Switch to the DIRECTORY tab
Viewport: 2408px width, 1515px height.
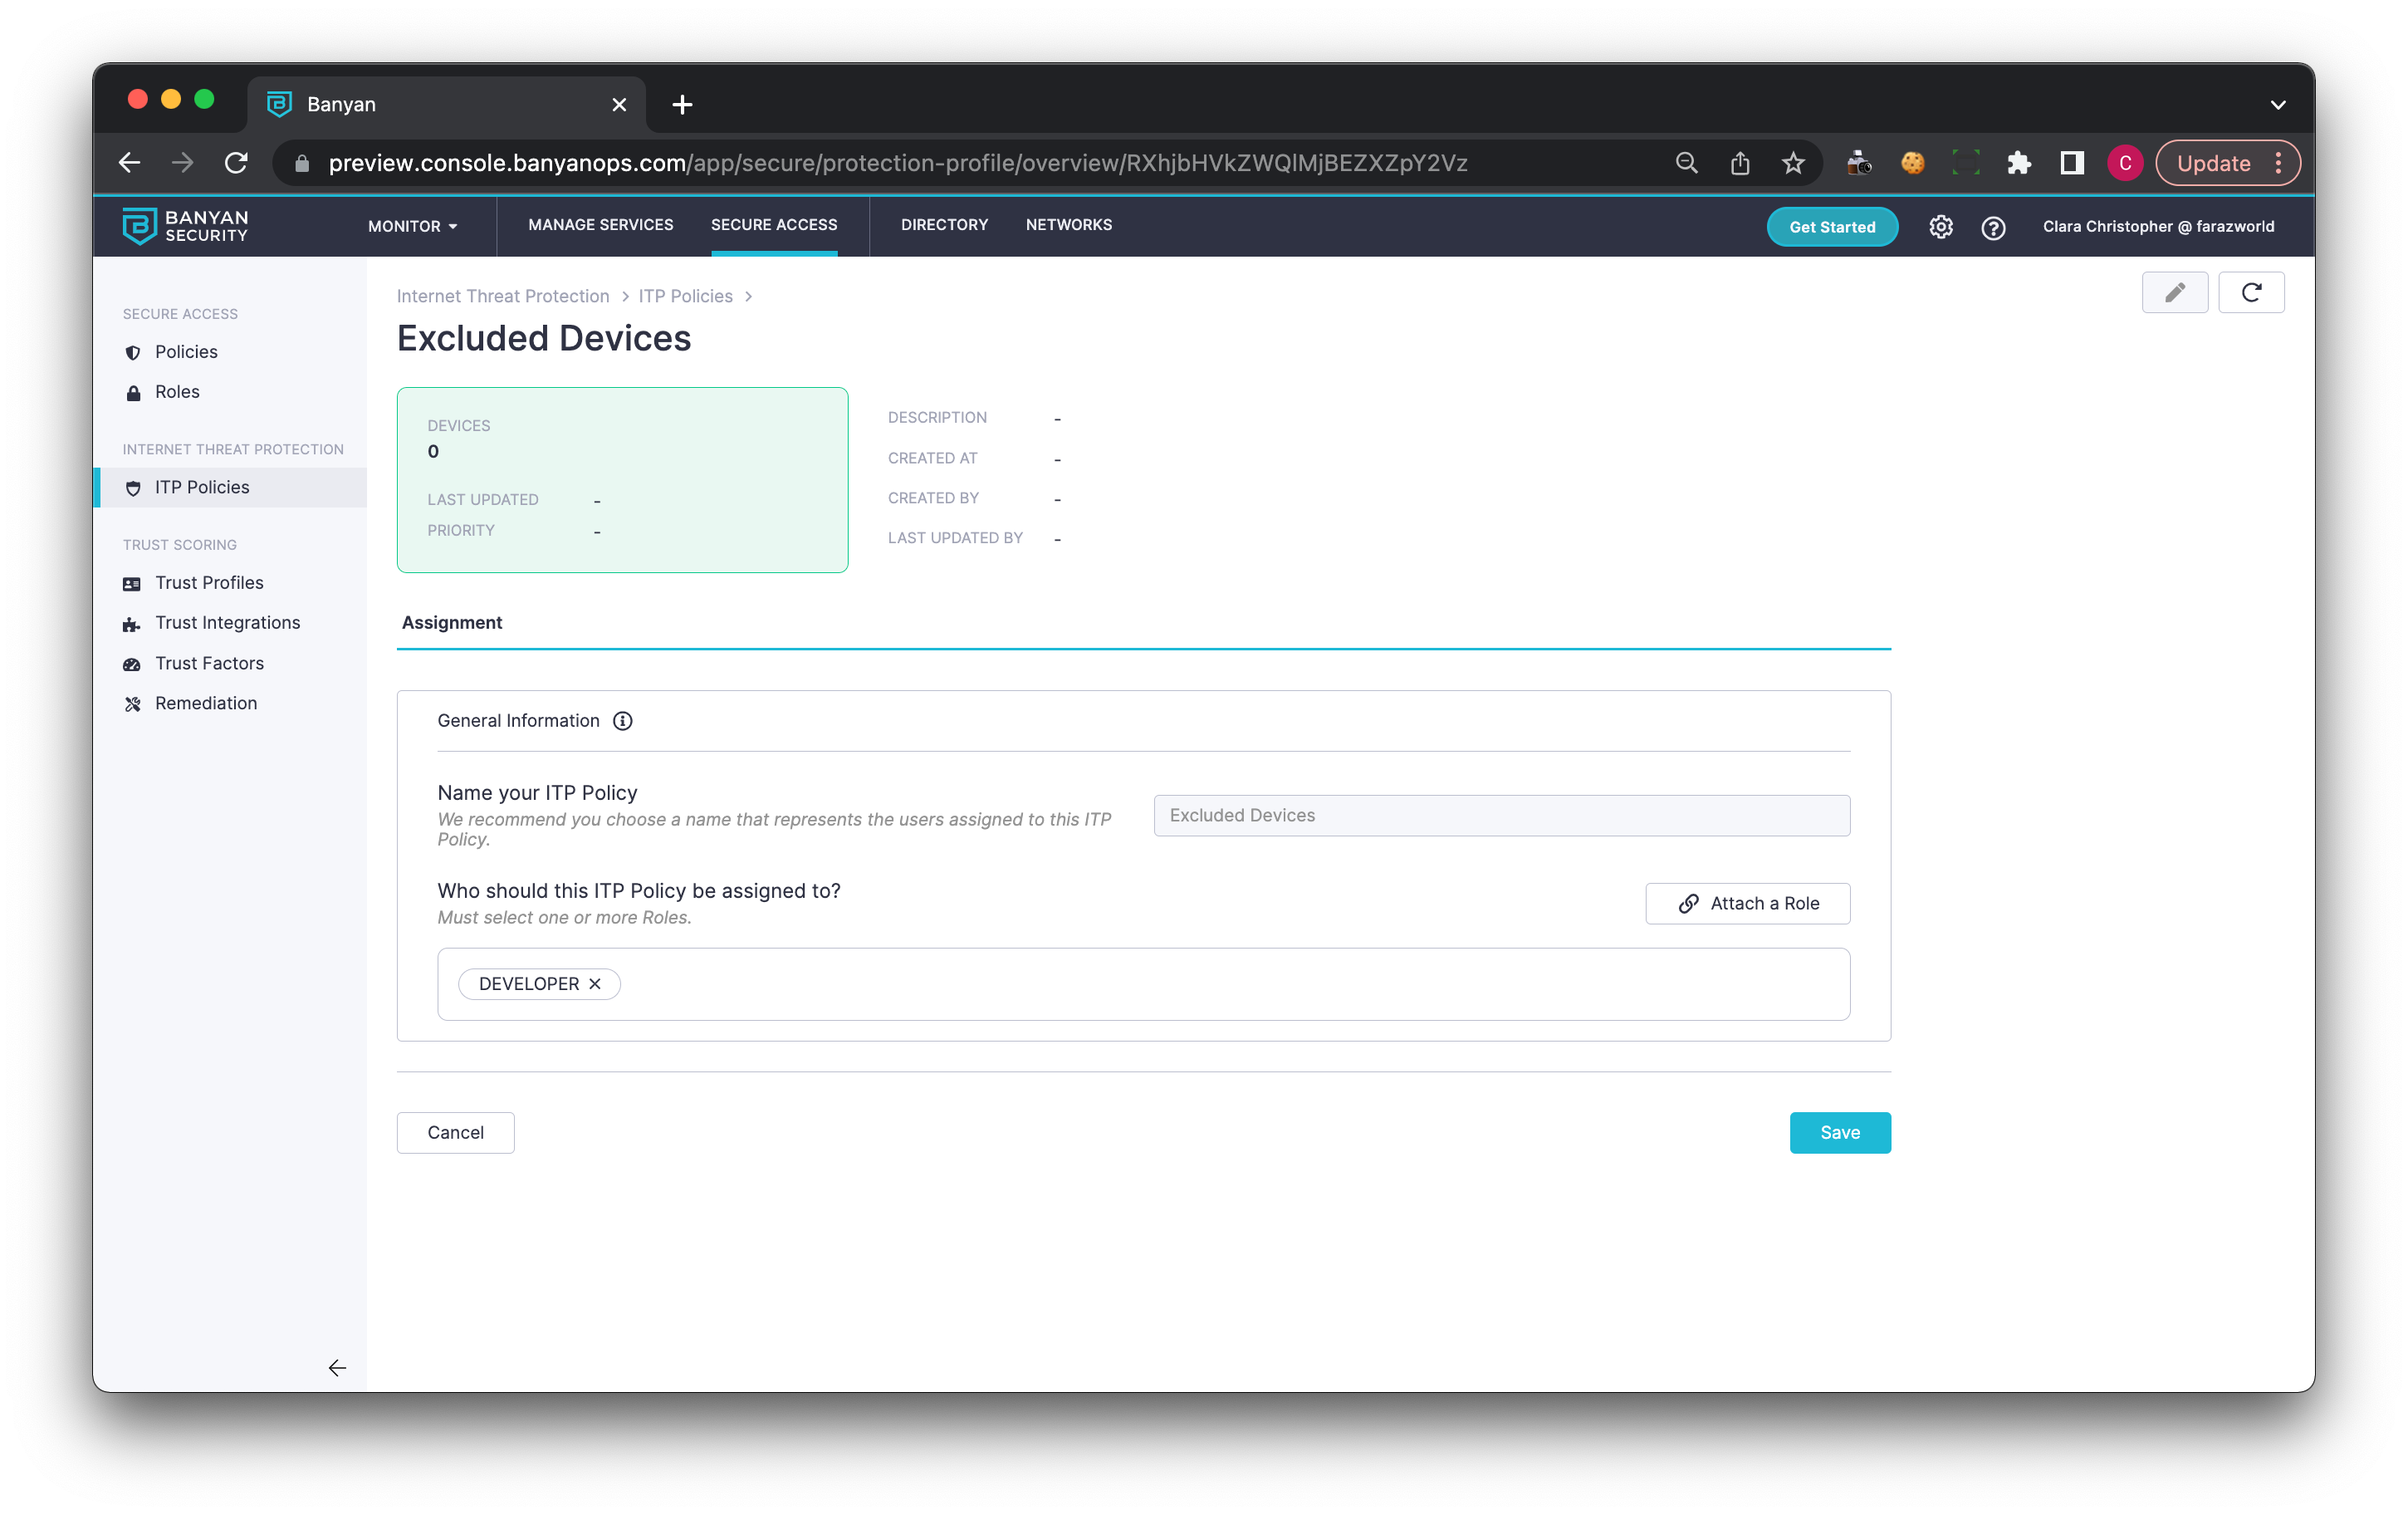pos(943,225)
